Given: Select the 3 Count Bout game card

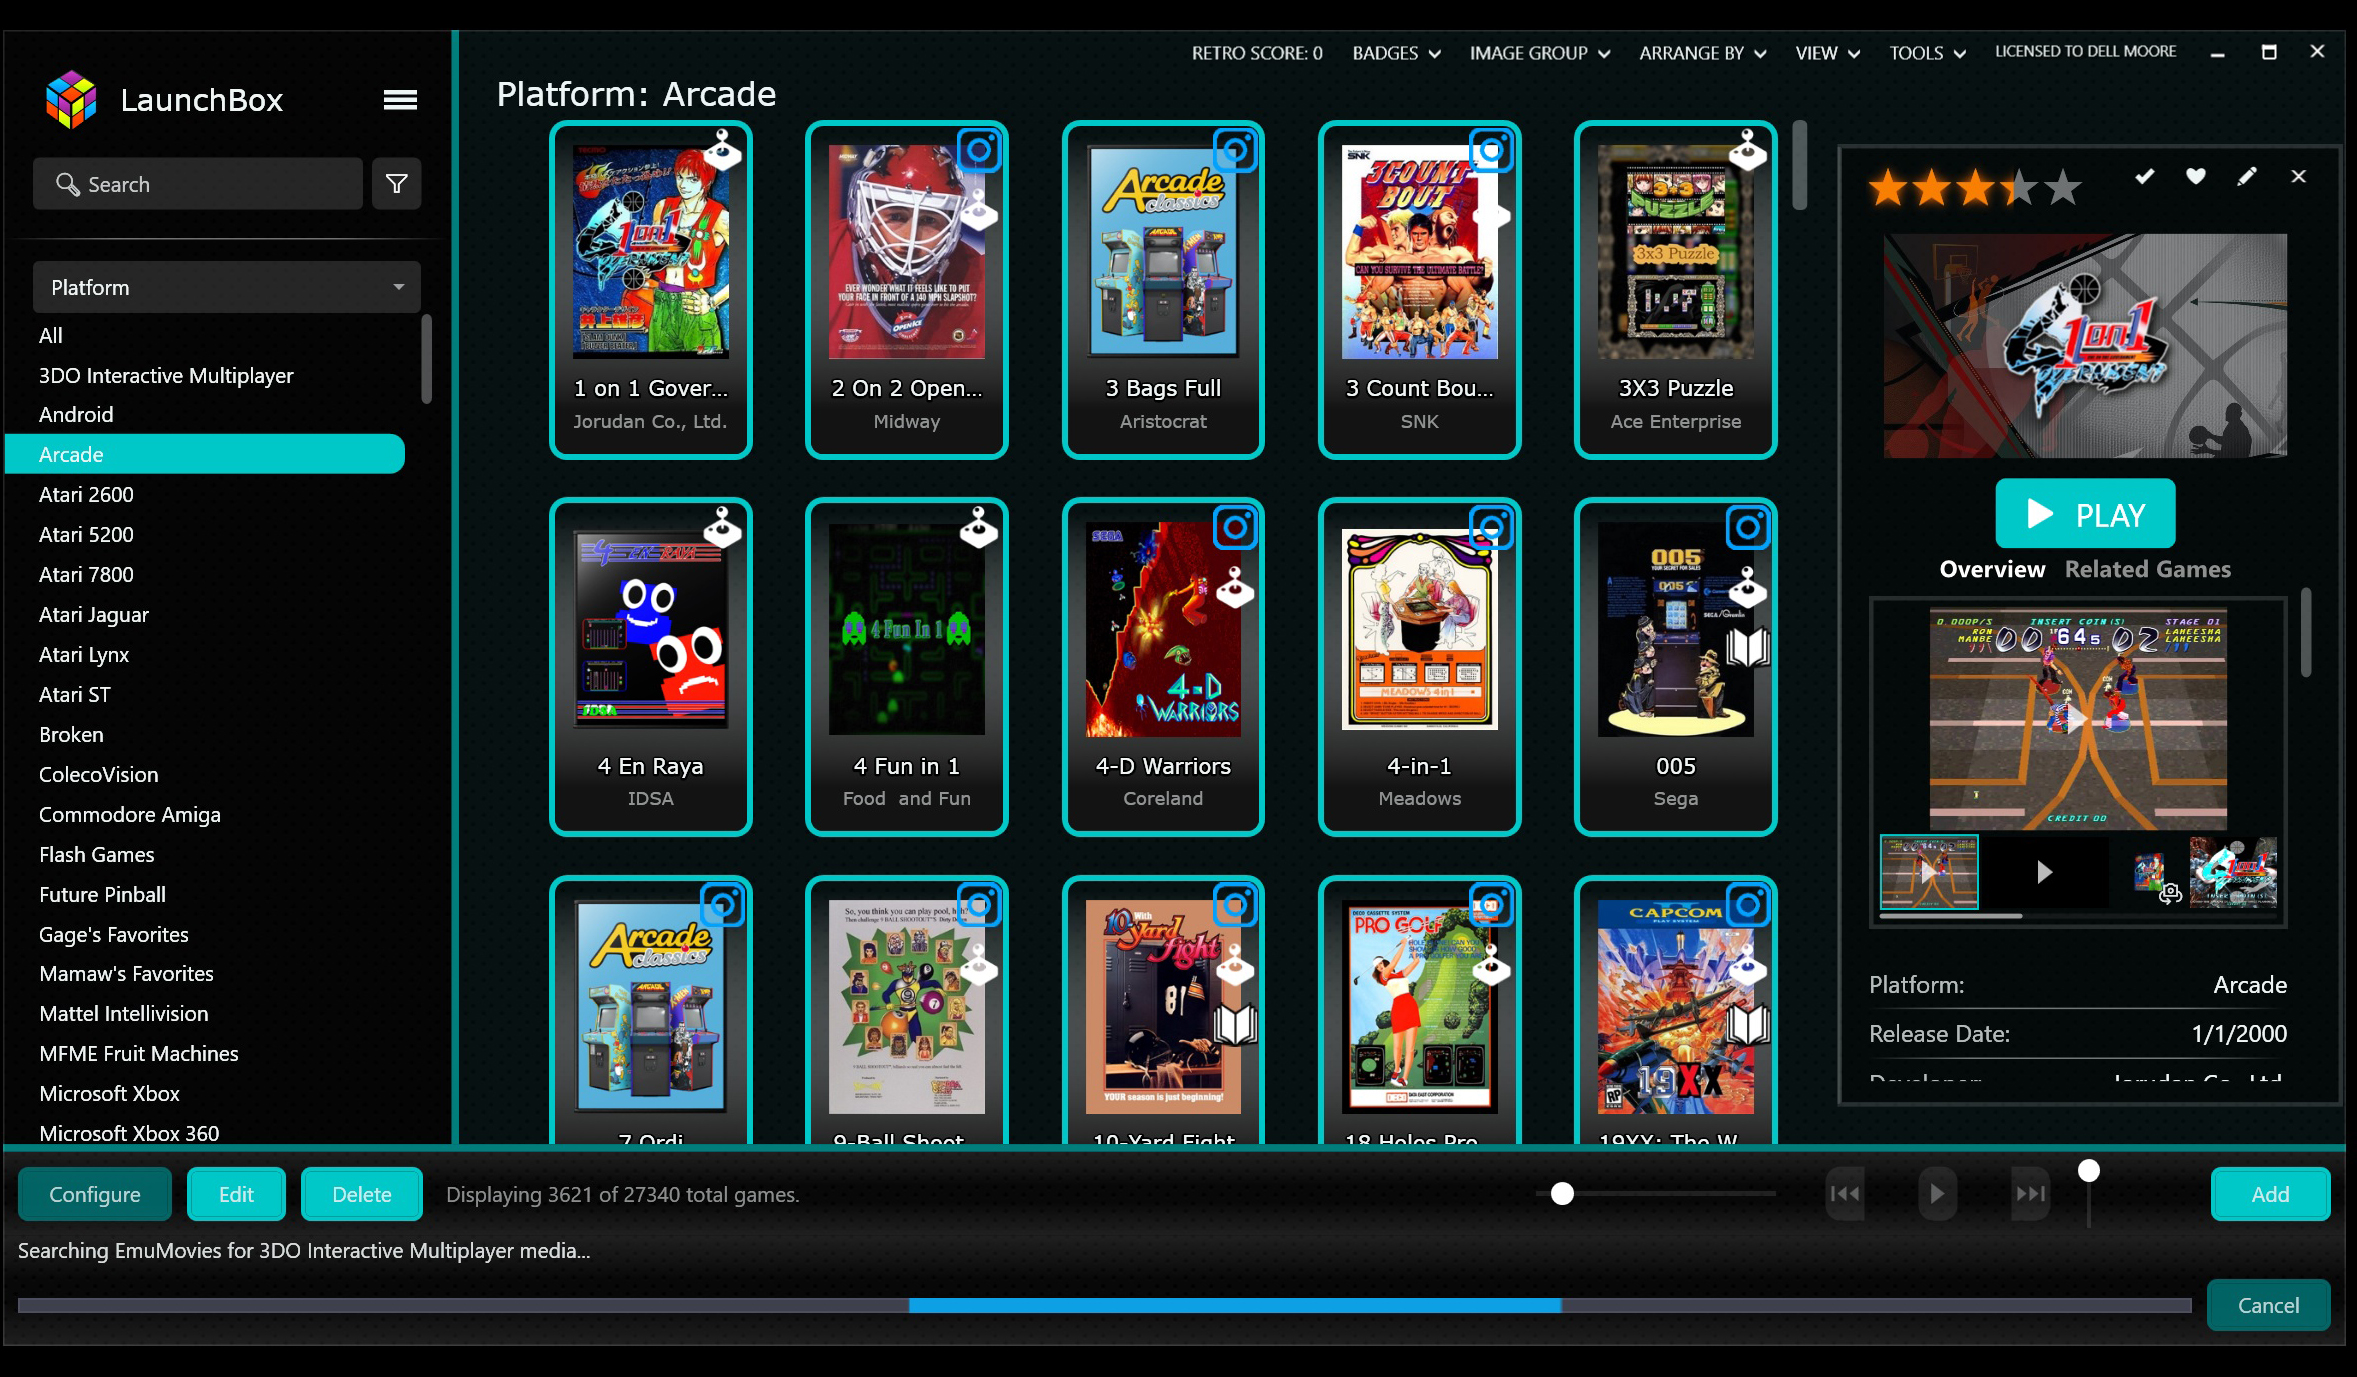Looking at the screenshot, I should (1419, 290).
